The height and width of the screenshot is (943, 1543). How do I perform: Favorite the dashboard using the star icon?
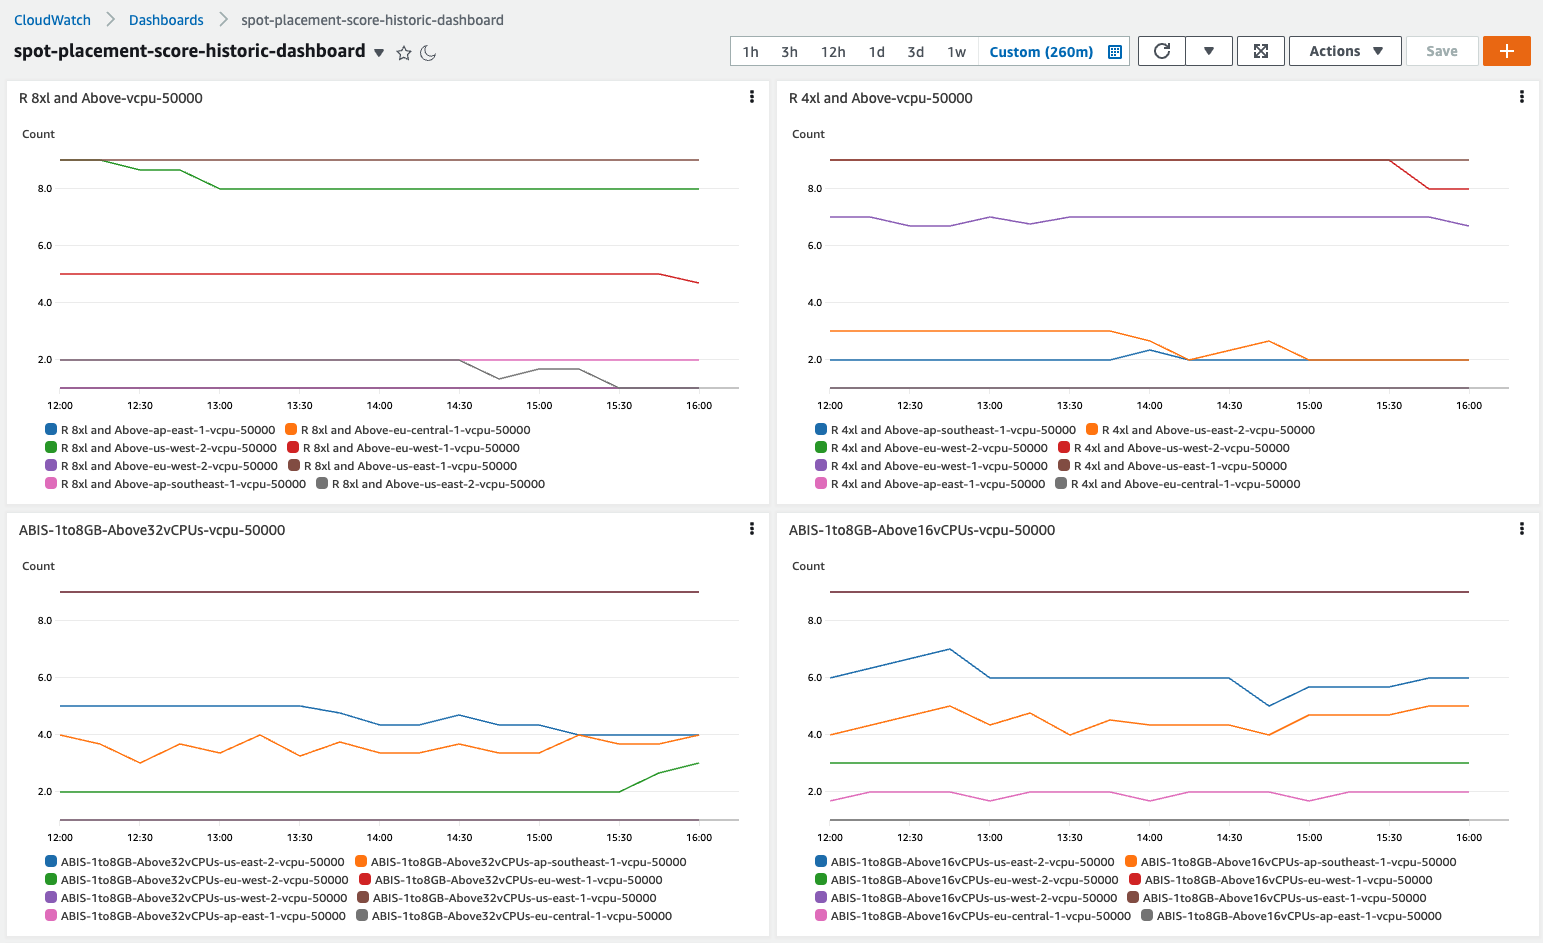(404, 52)
